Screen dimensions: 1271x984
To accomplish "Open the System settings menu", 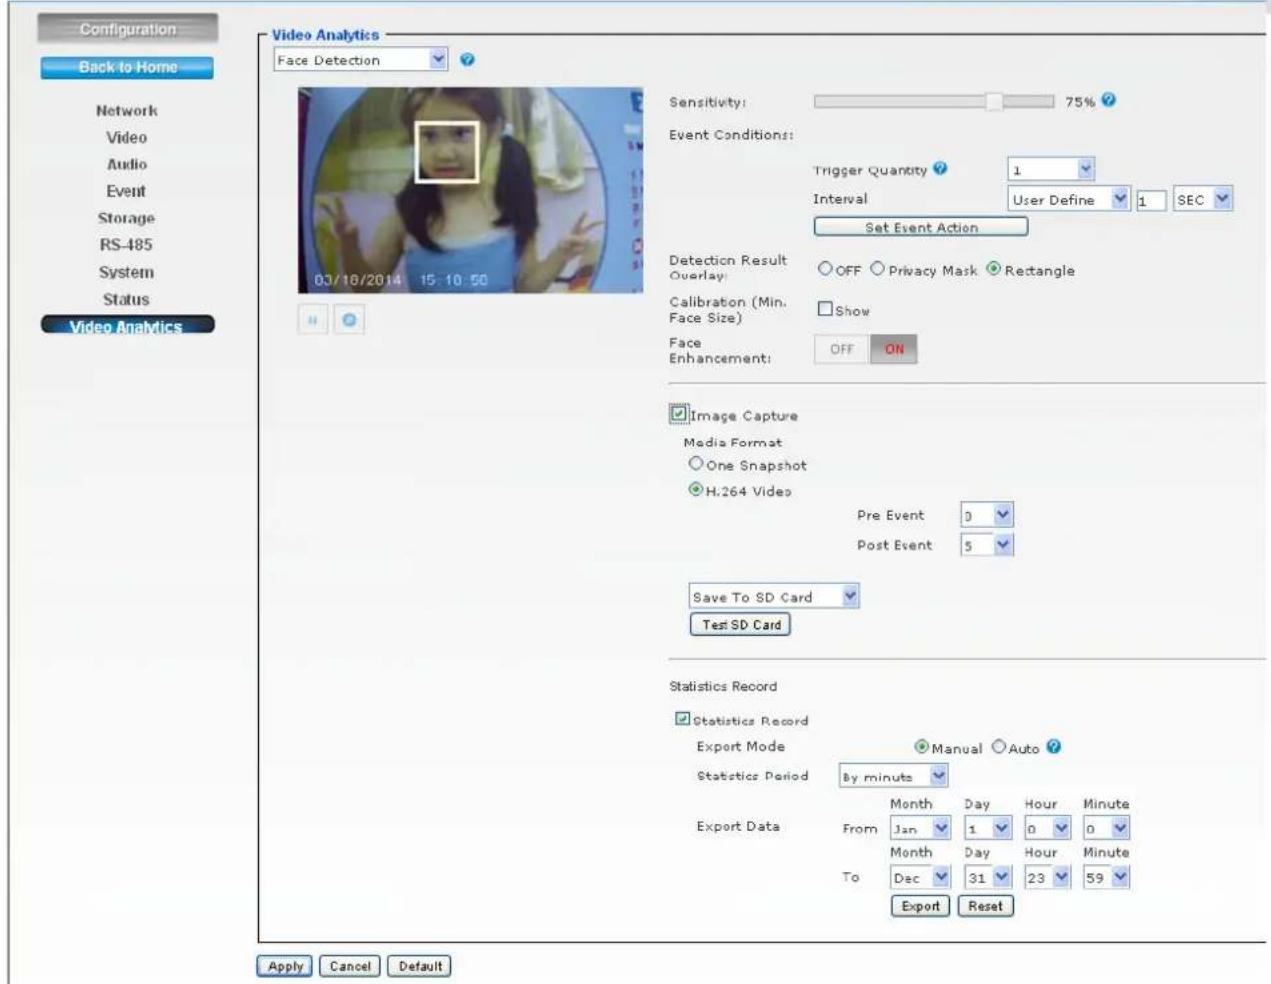I will [127, 272].
